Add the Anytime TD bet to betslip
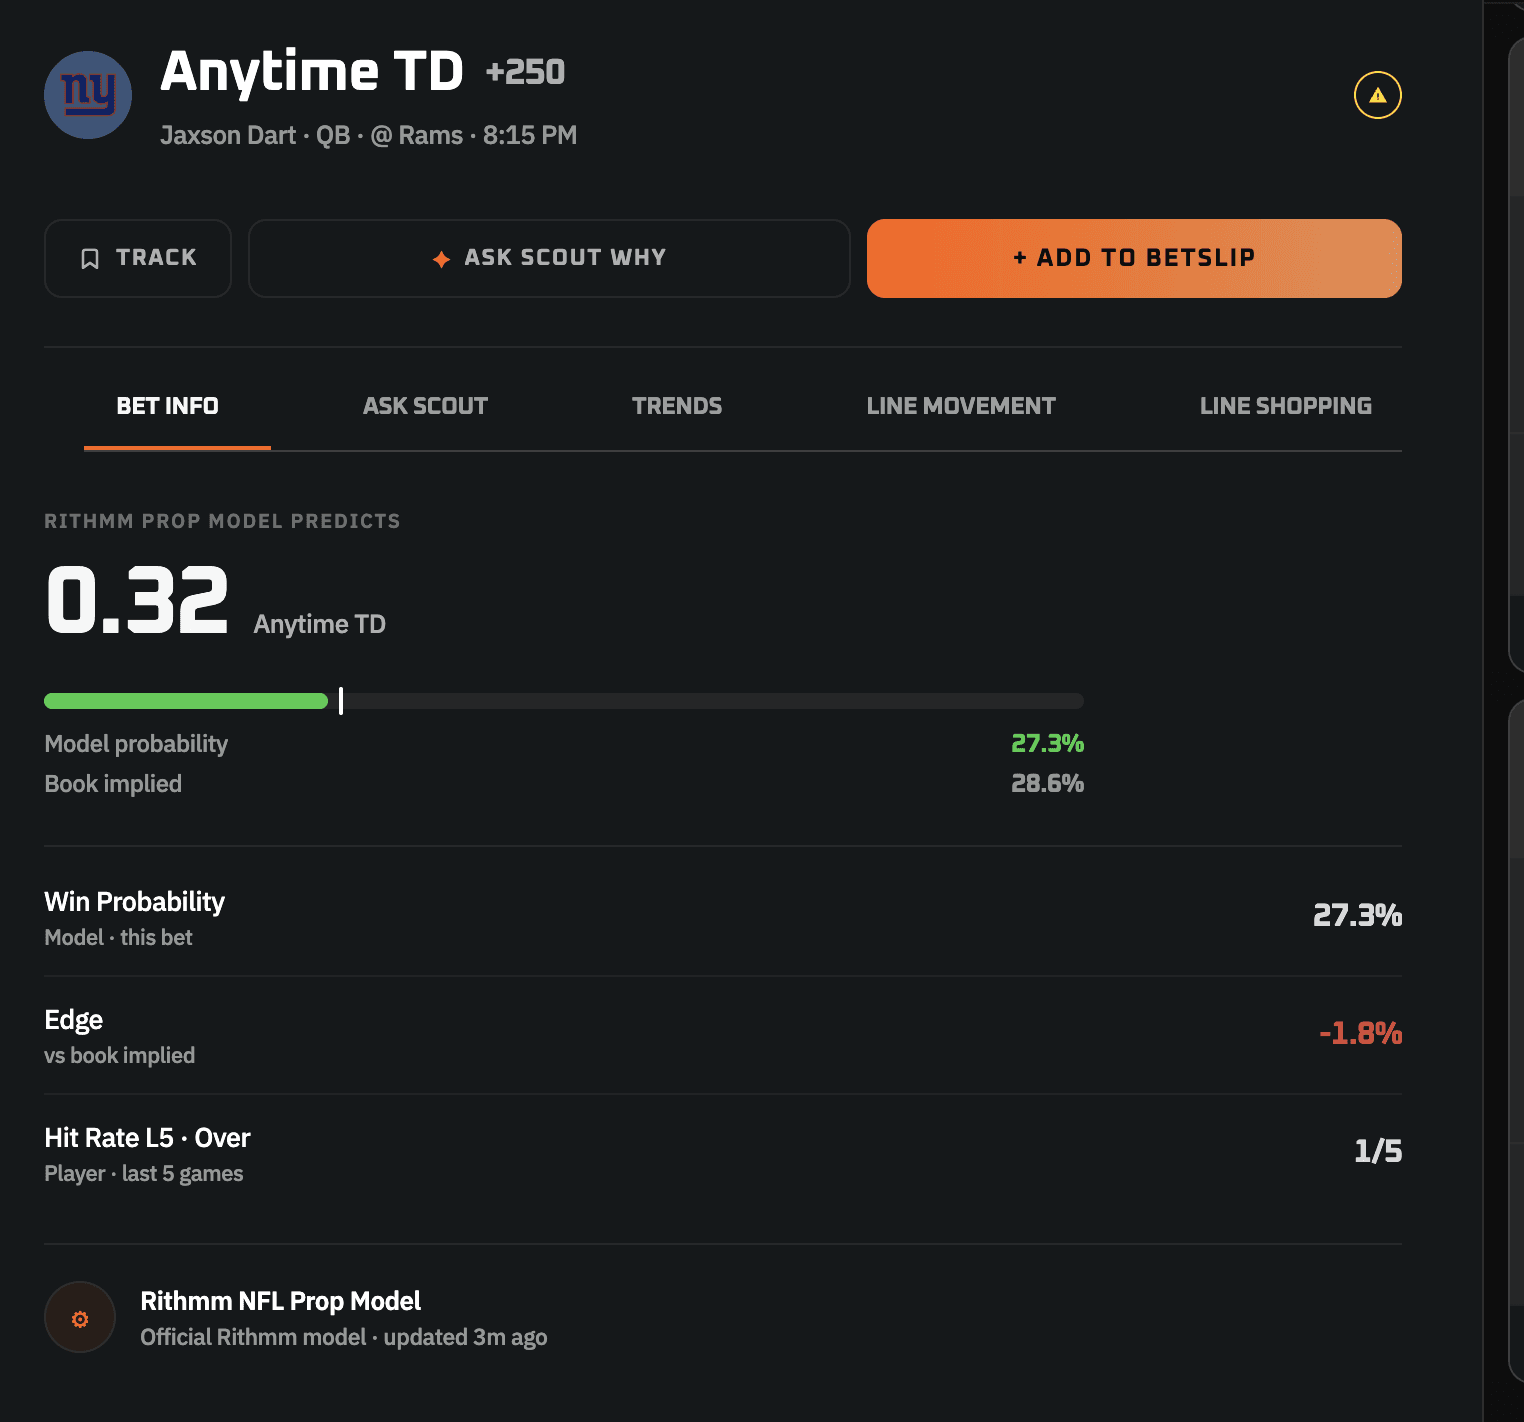 1134,258
